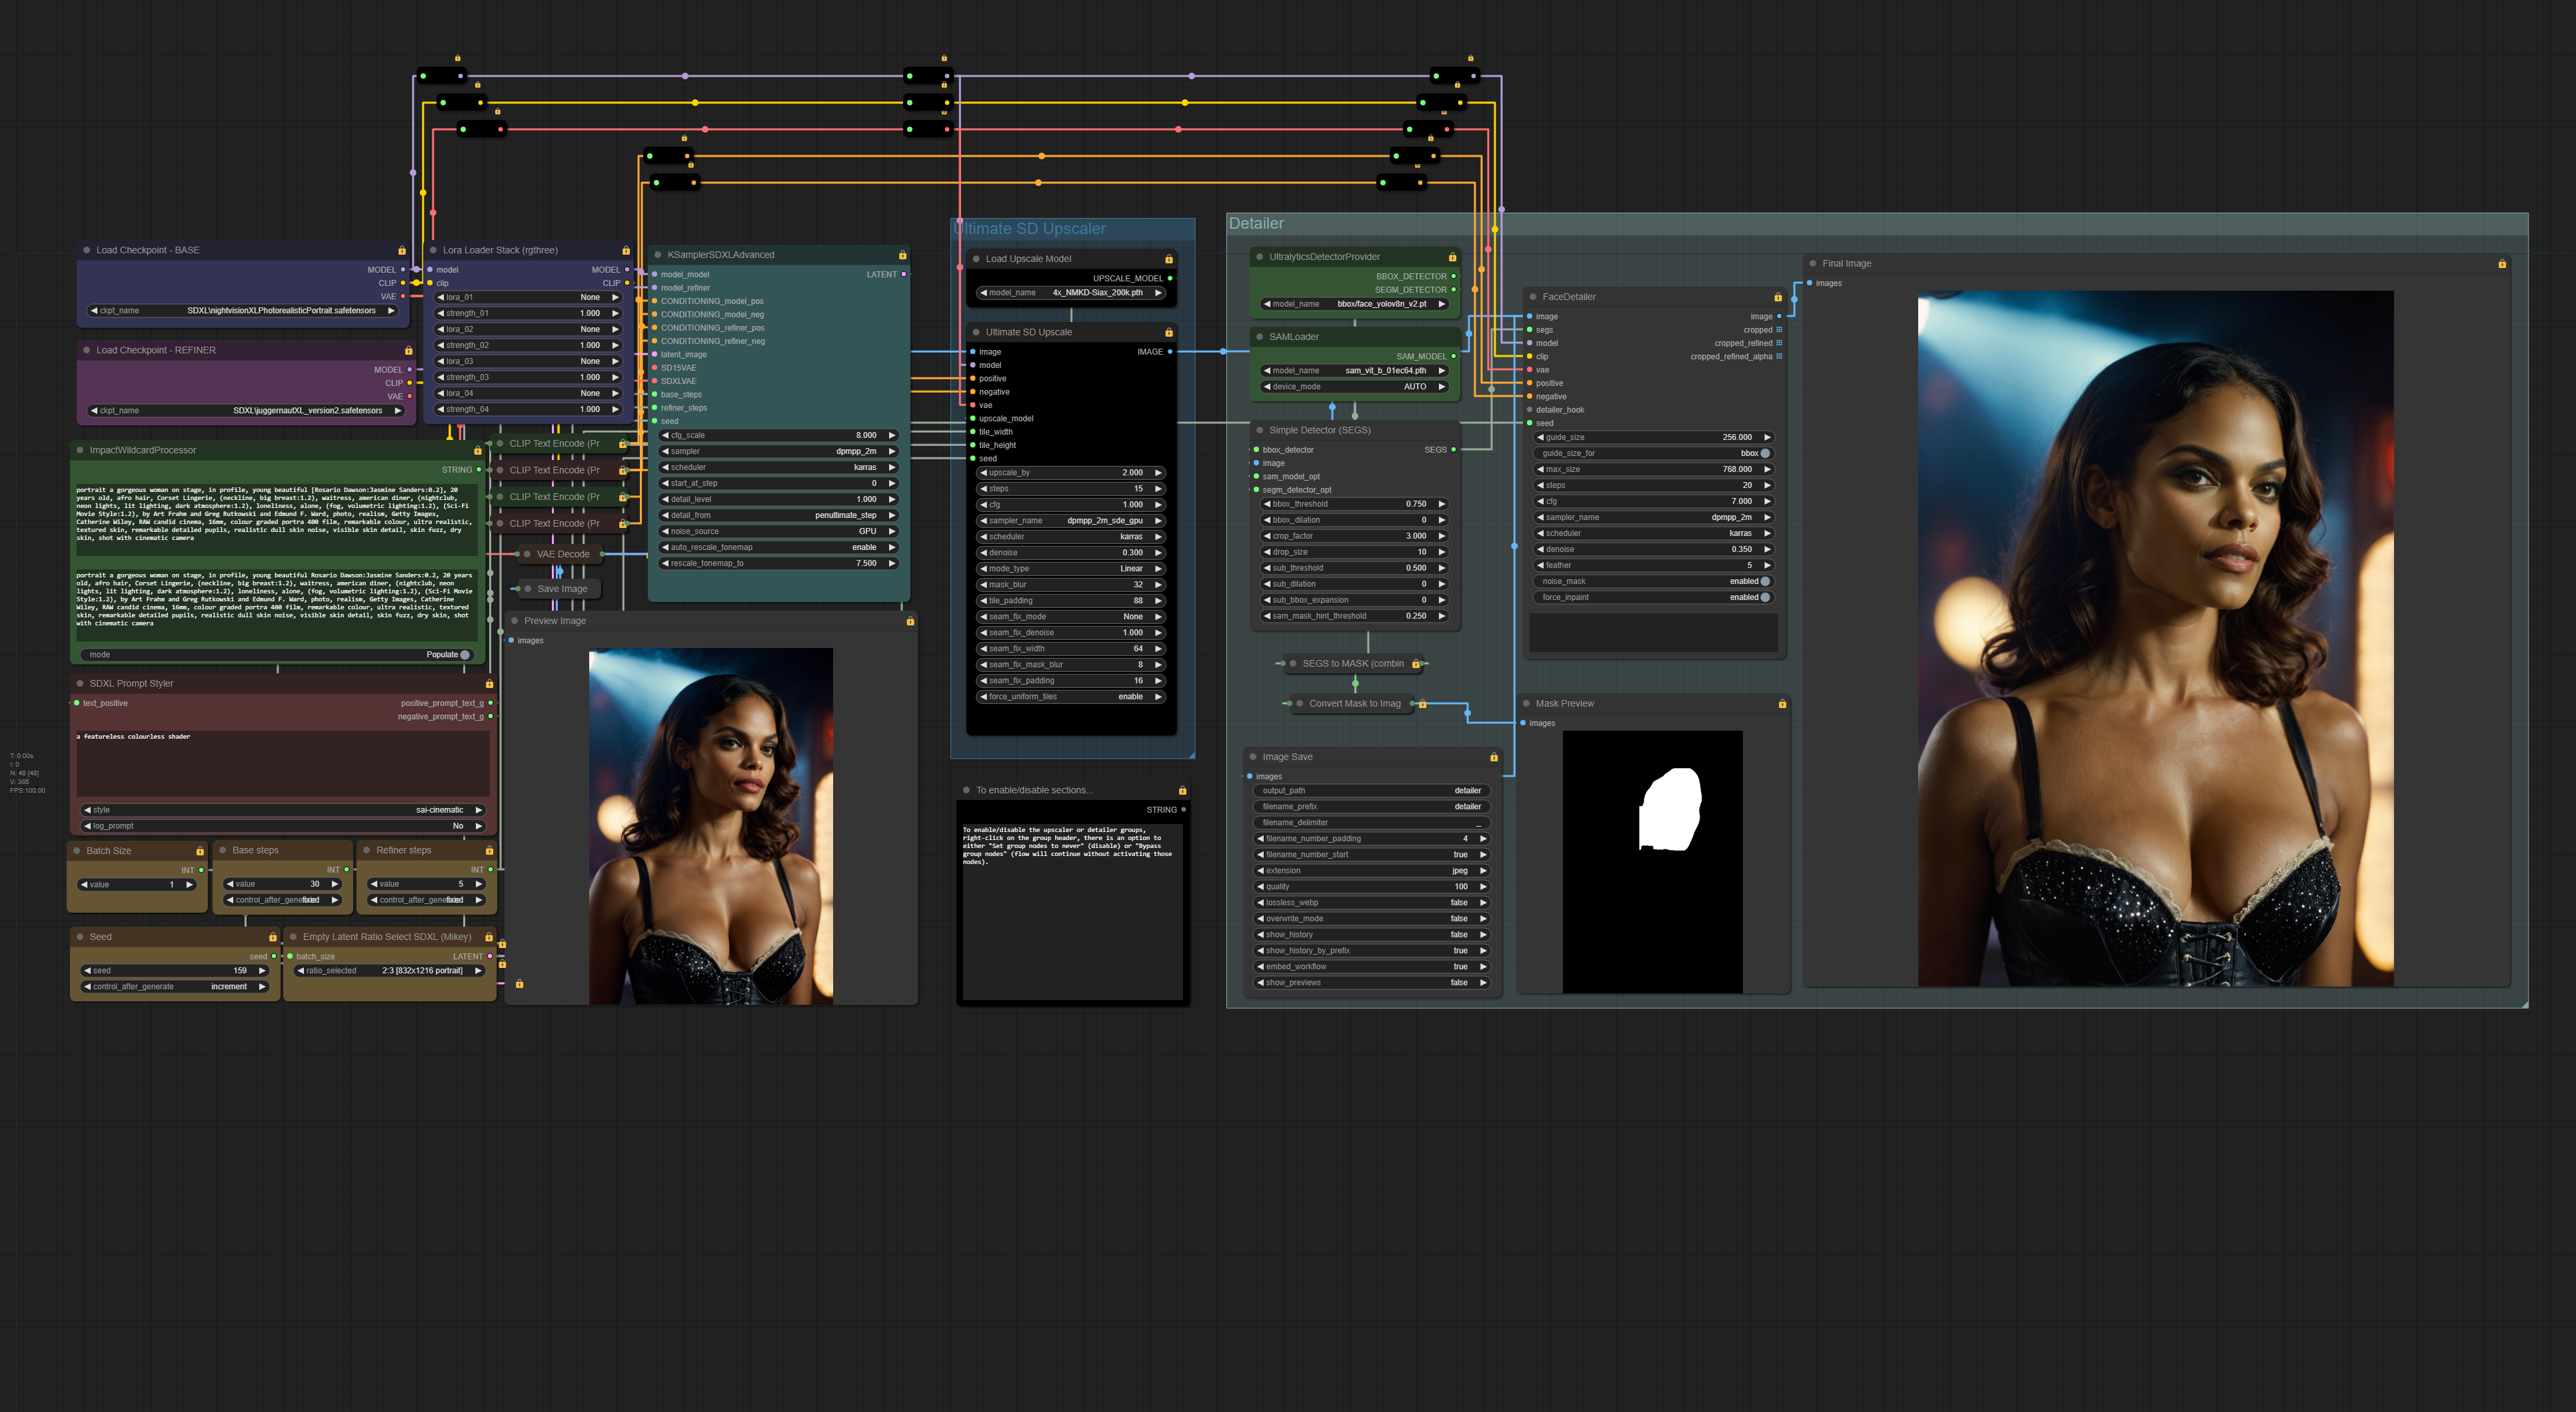Collapse the KSamplerSDXLAdvanced node via header dot
The height and width of the screenshot is (1412, 2576).
657,255
